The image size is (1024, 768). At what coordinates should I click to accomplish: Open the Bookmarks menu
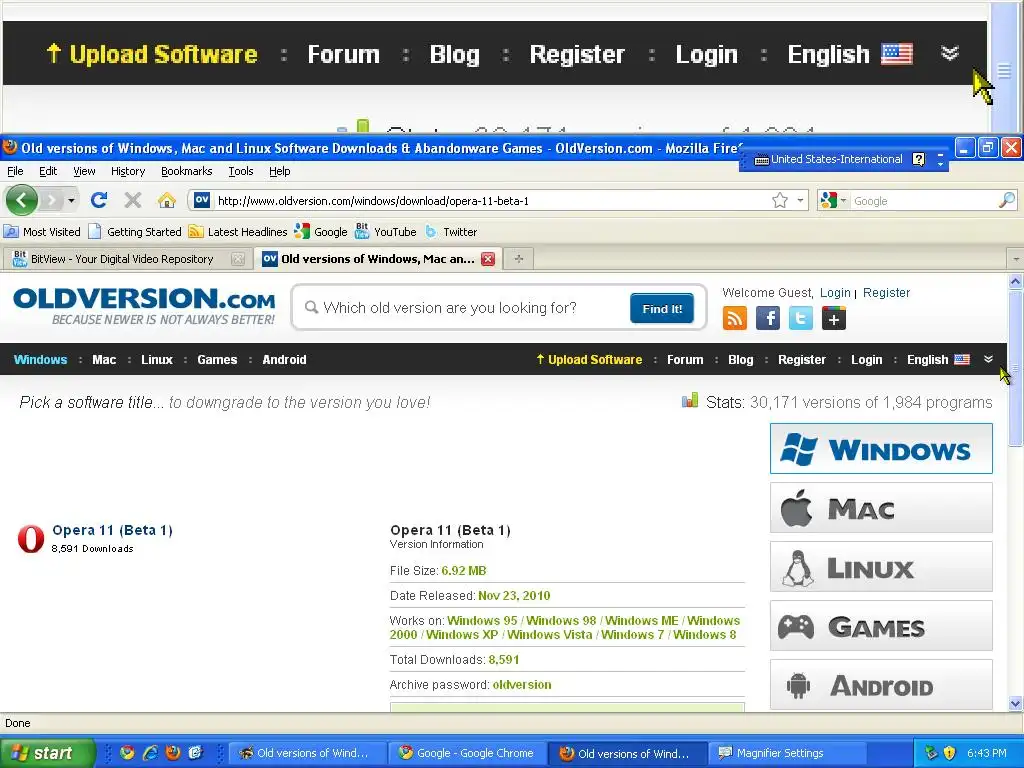coord(186,171)
